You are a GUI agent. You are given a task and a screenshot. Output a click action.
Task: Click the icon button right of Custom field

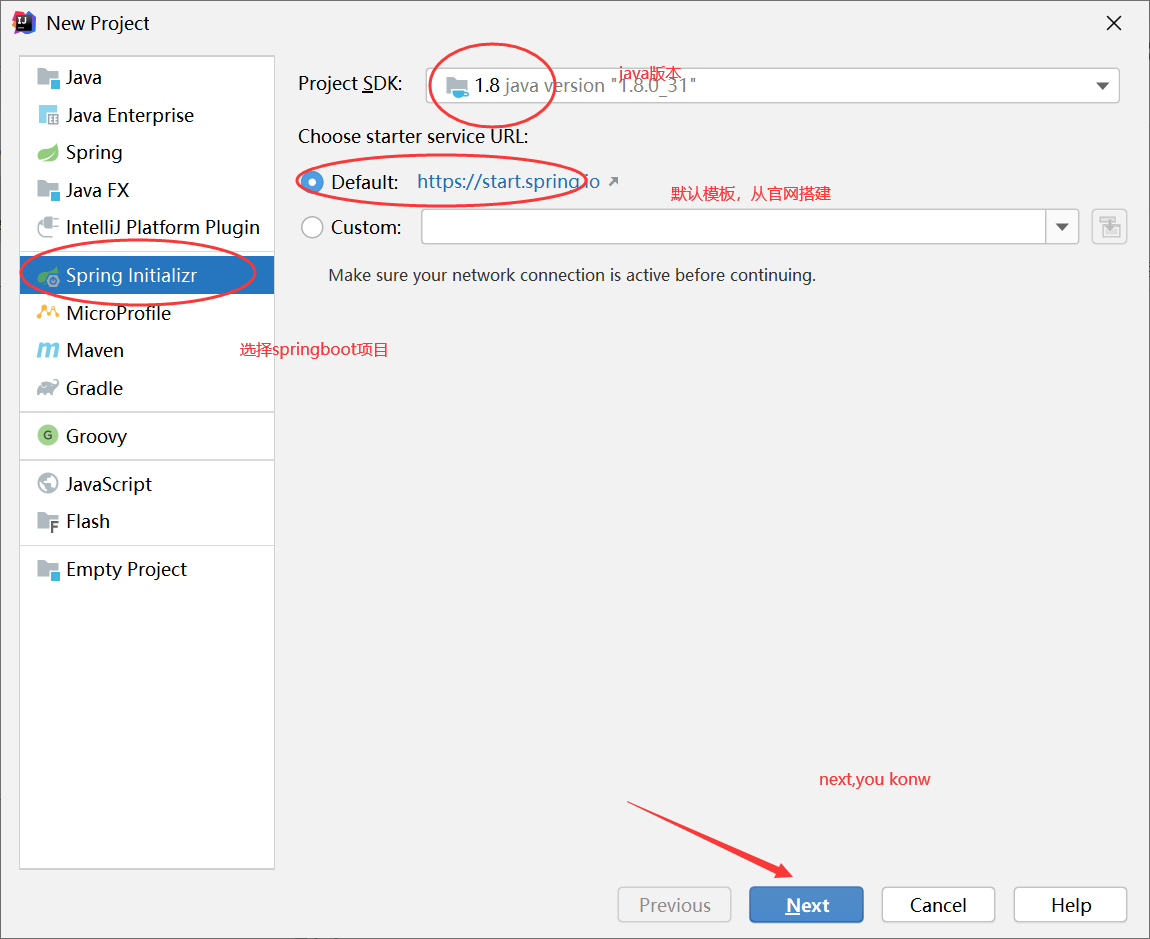[1109, 227]
